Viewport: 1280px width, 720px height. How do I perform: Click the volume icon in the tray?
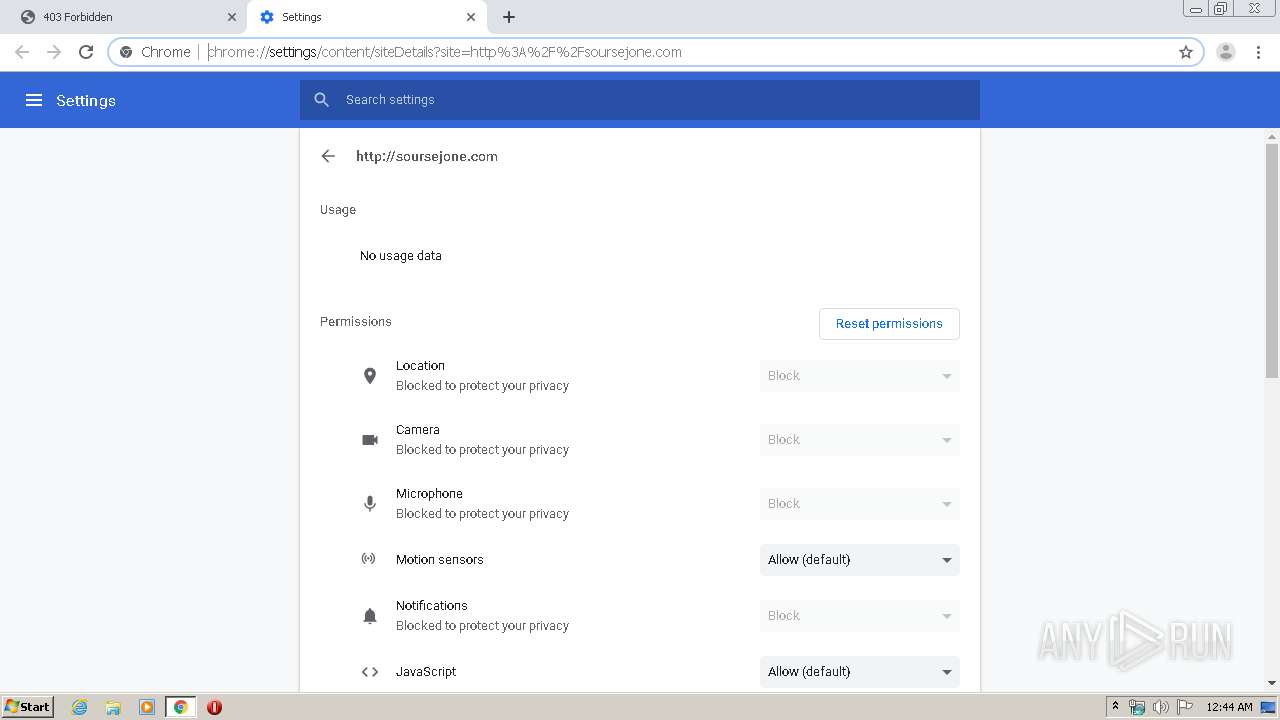coord(1160,707)
